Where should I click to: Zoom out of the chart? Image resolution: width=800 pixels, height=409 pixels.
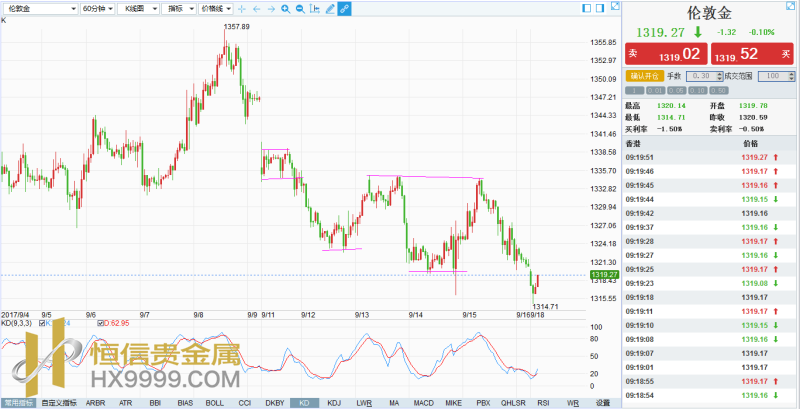click(x=300, y=8)
